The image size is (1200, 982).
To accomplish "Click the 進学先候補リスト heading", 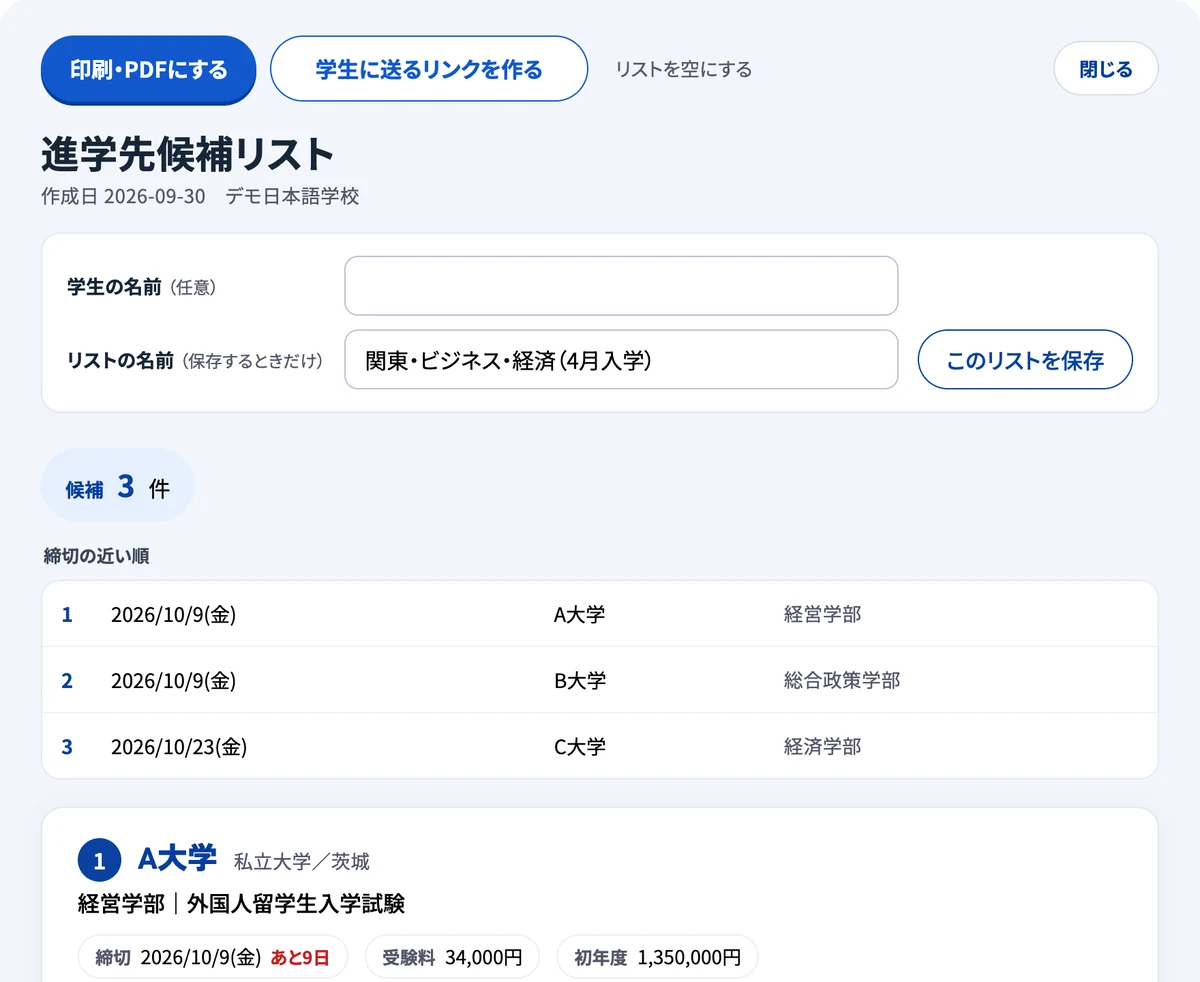I will coord(187,155).
